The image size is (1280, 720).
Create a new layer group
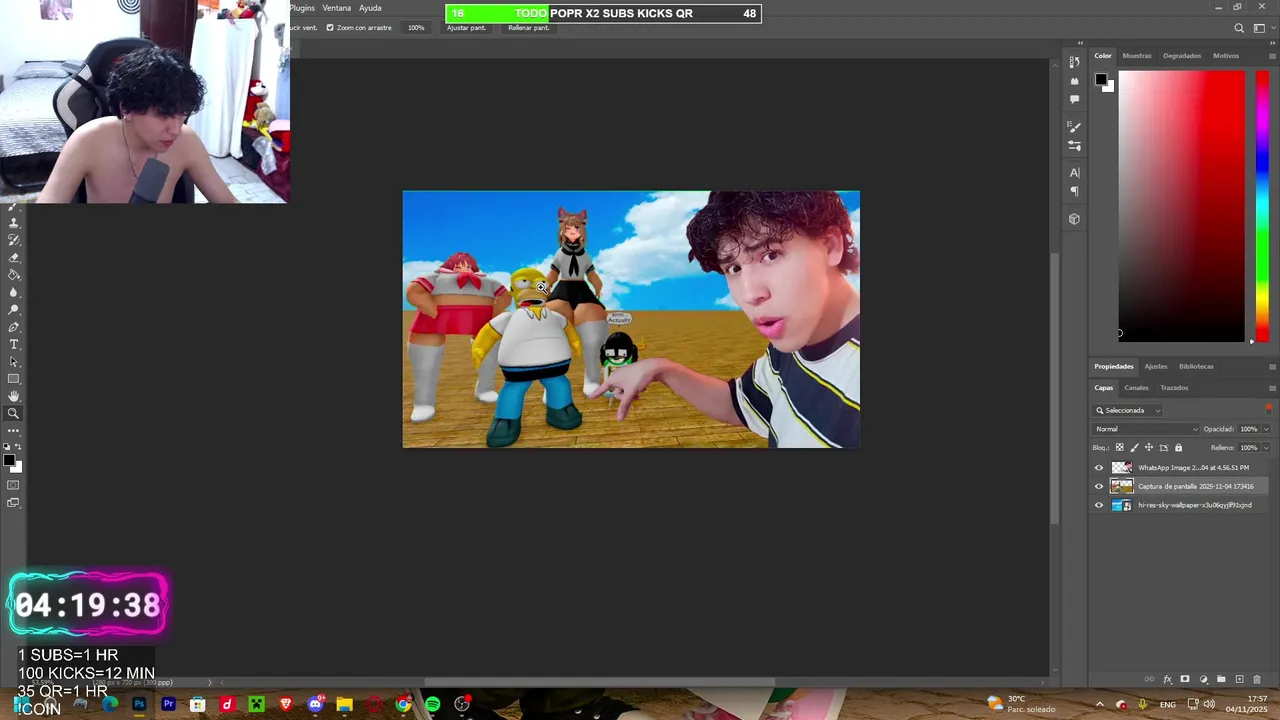(1221, 679)
